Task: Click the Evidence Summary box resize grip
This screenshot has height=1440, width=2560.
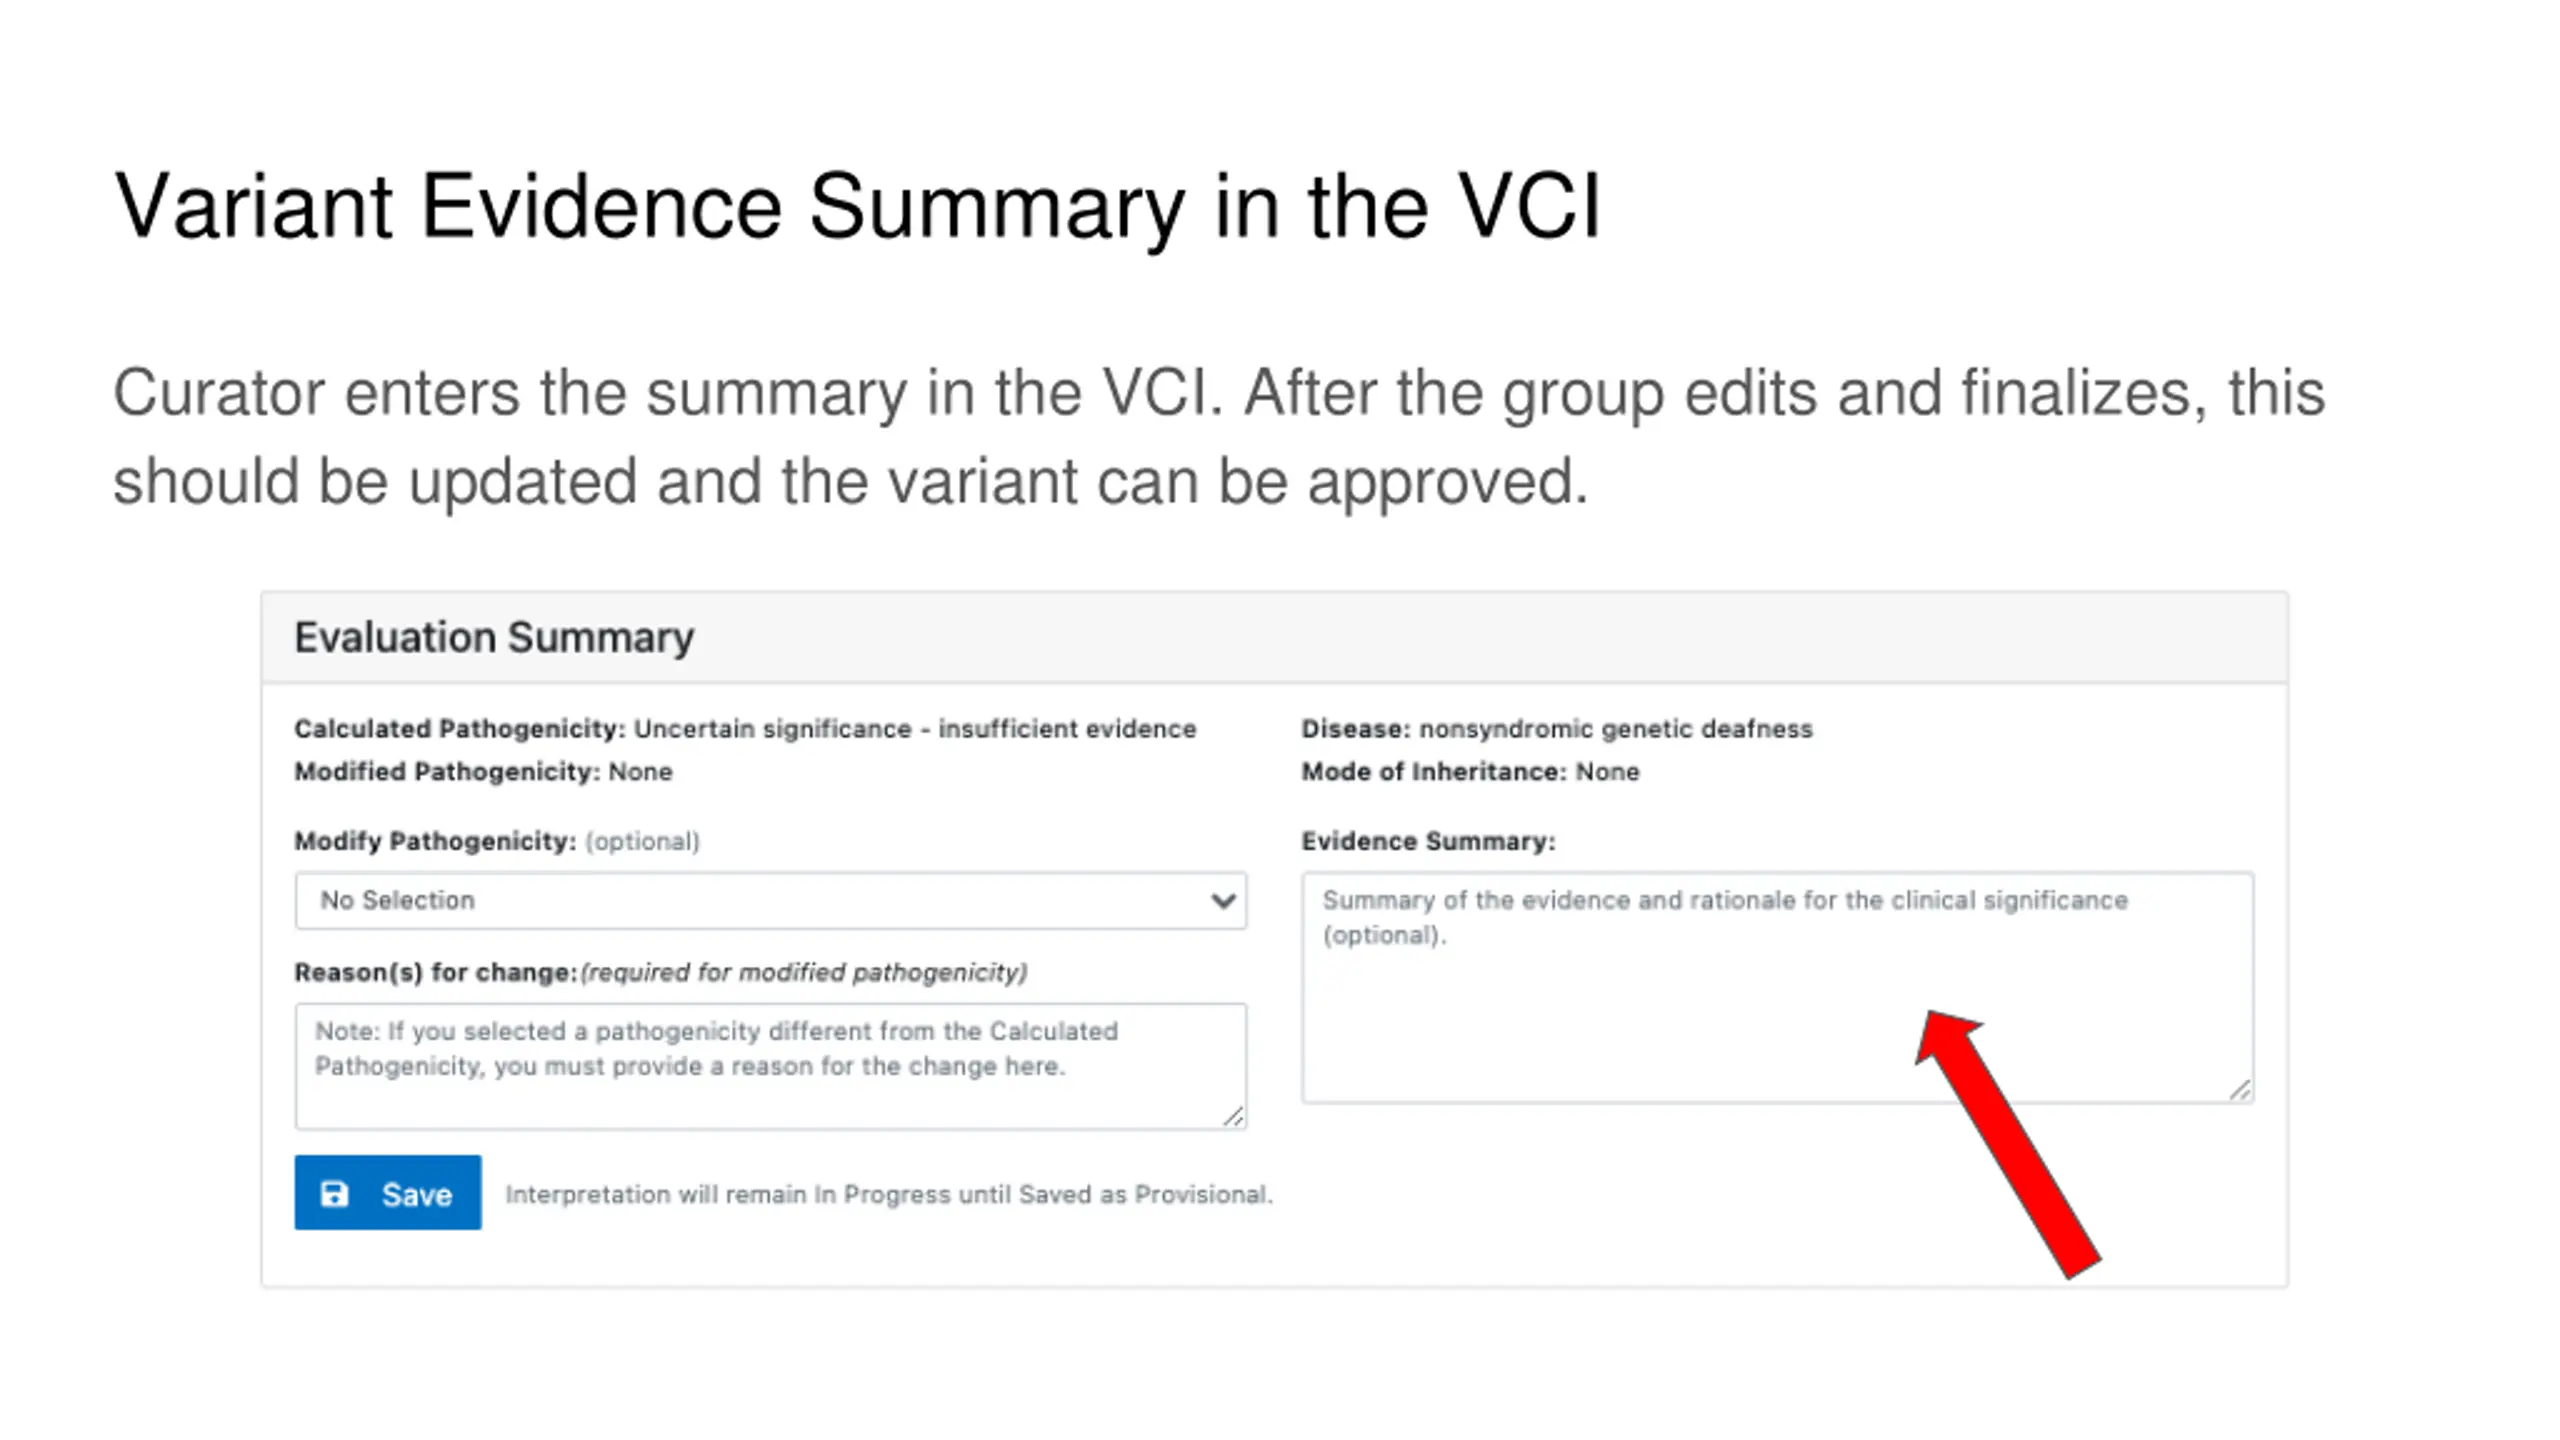Action: coord(2240,1091)
